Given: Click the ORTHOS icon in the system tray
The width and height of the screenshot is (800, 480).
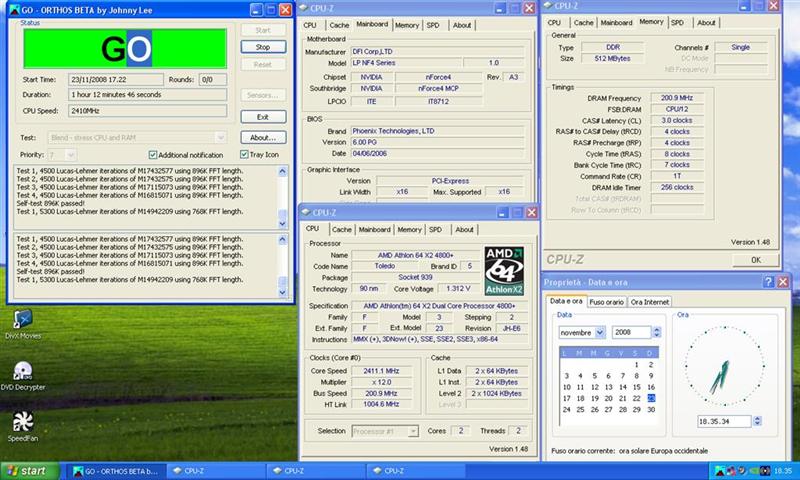Looking at the screenshot, I should [719, 471].
